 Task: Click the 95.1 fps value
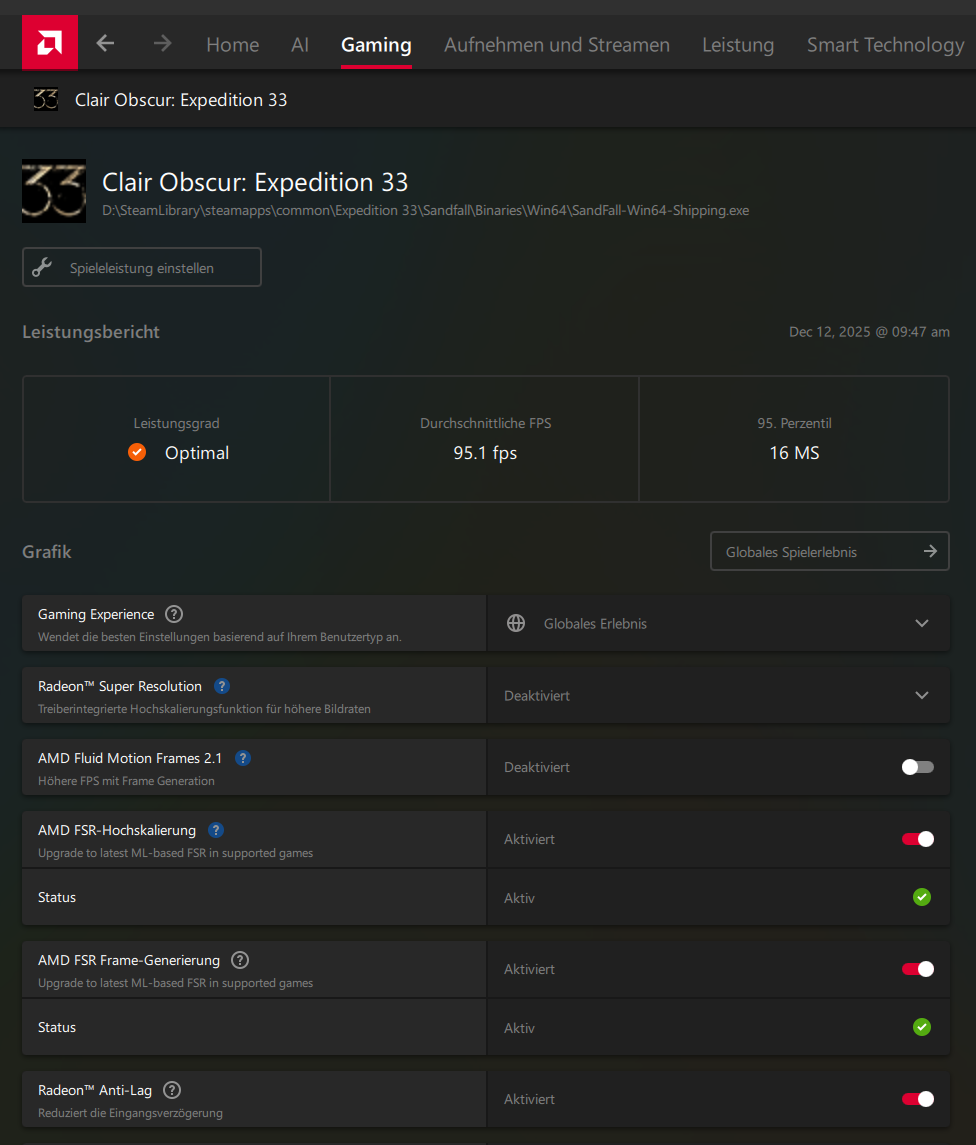(x=485, y=453)
